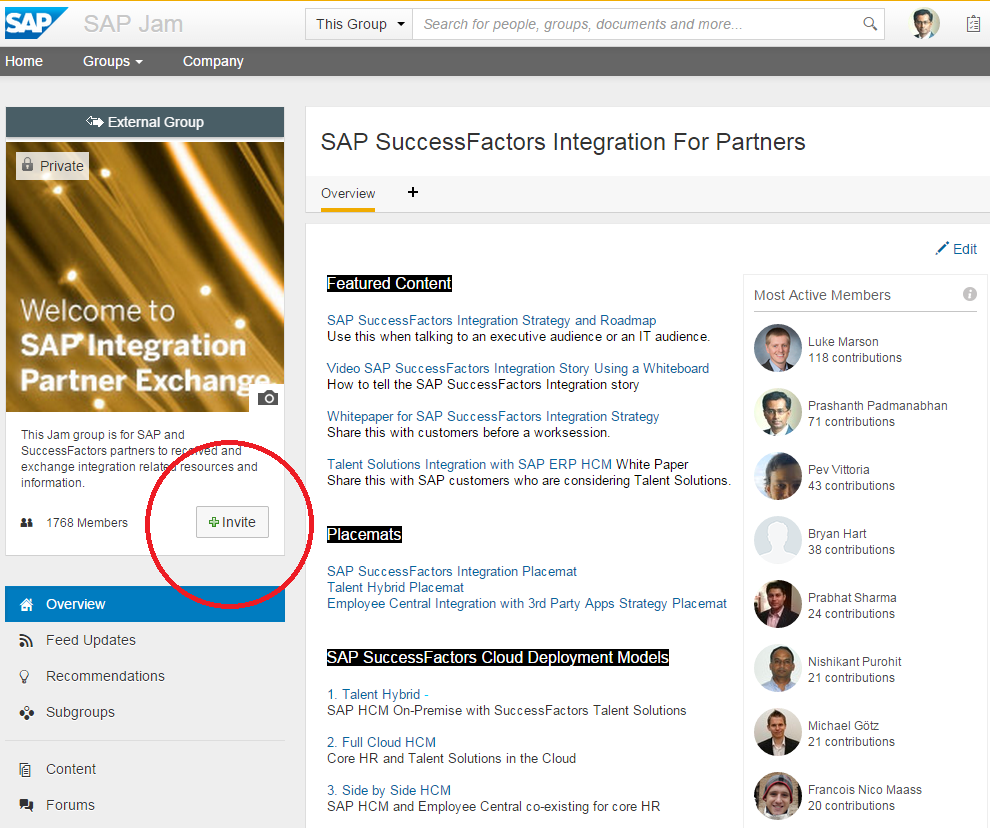990x829 pixels.
Task: Click the search magnifier icon
Action: pyautogui.click(x=869, y=22)
